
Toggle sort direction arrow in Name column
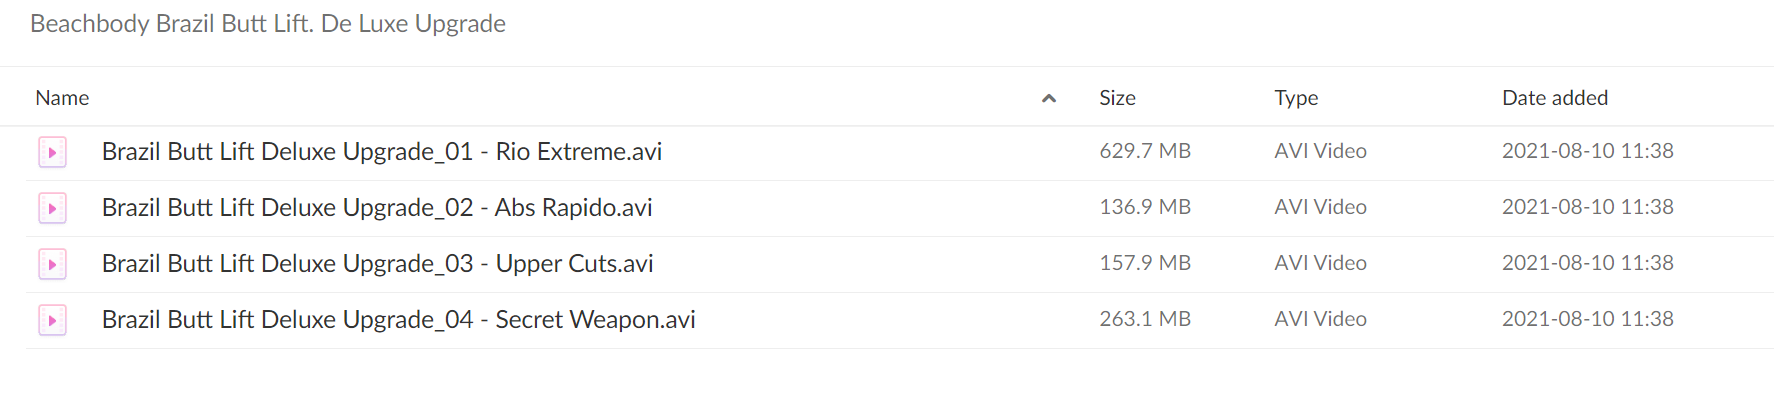click(x=1049, y=98)
